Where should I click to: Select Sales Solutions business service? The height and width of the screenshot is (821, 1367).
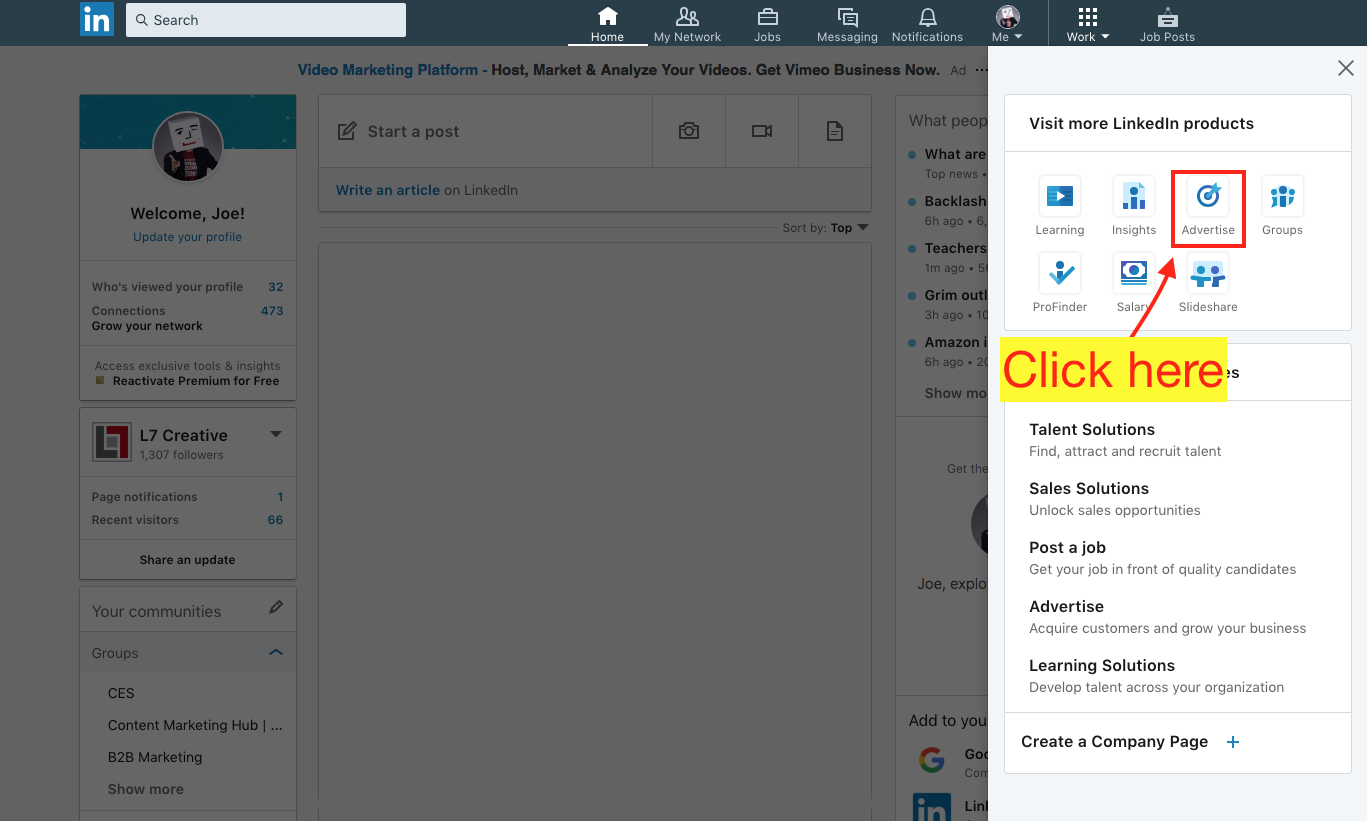coord(1115,498)
